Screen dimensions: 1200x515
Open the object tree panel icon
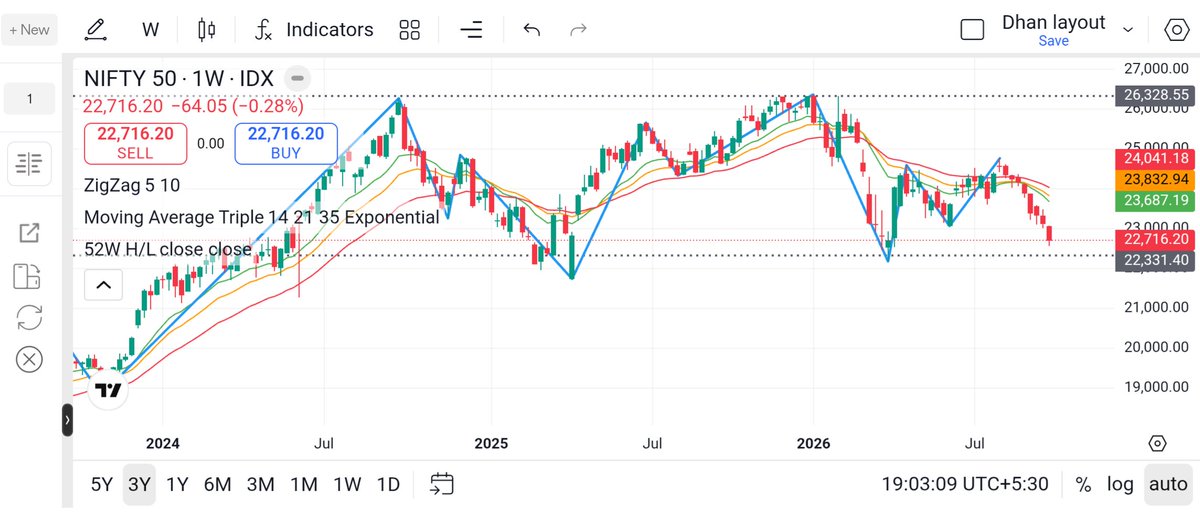pyautogui.click(x=29, y=162)
